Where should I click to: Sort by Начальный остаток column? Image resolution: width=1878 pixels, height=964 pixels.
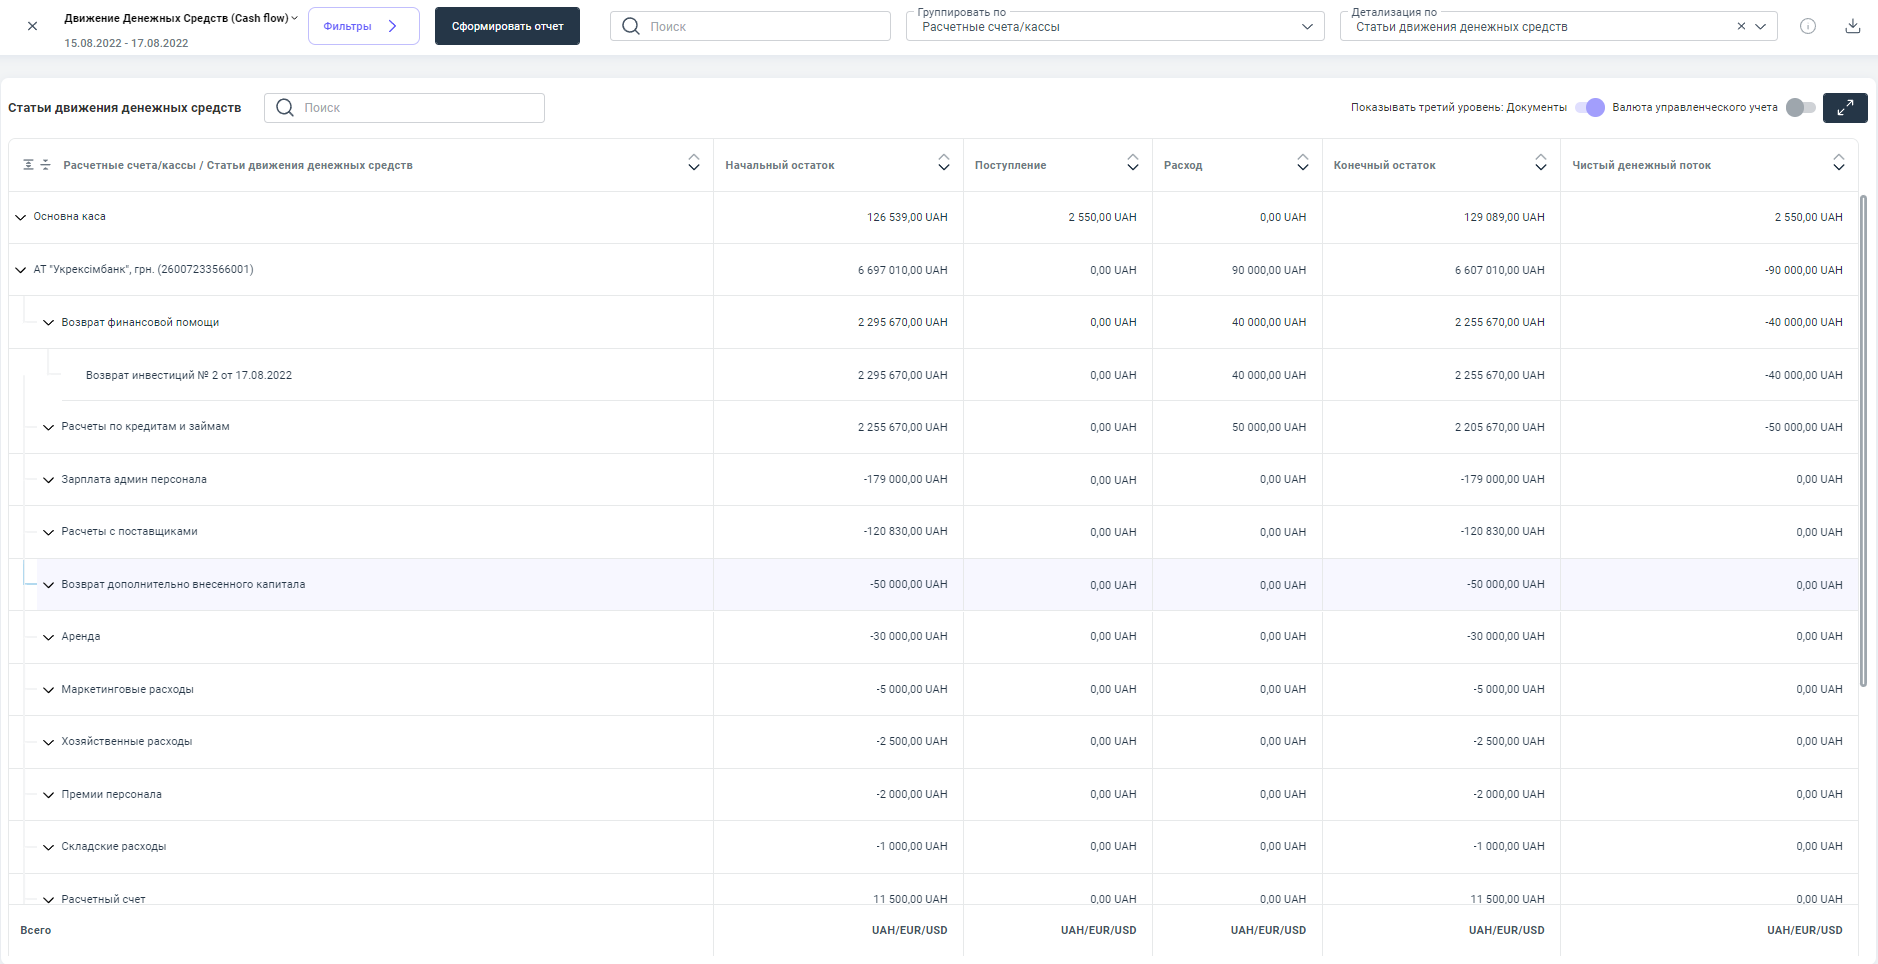click(x=943, y=163)
